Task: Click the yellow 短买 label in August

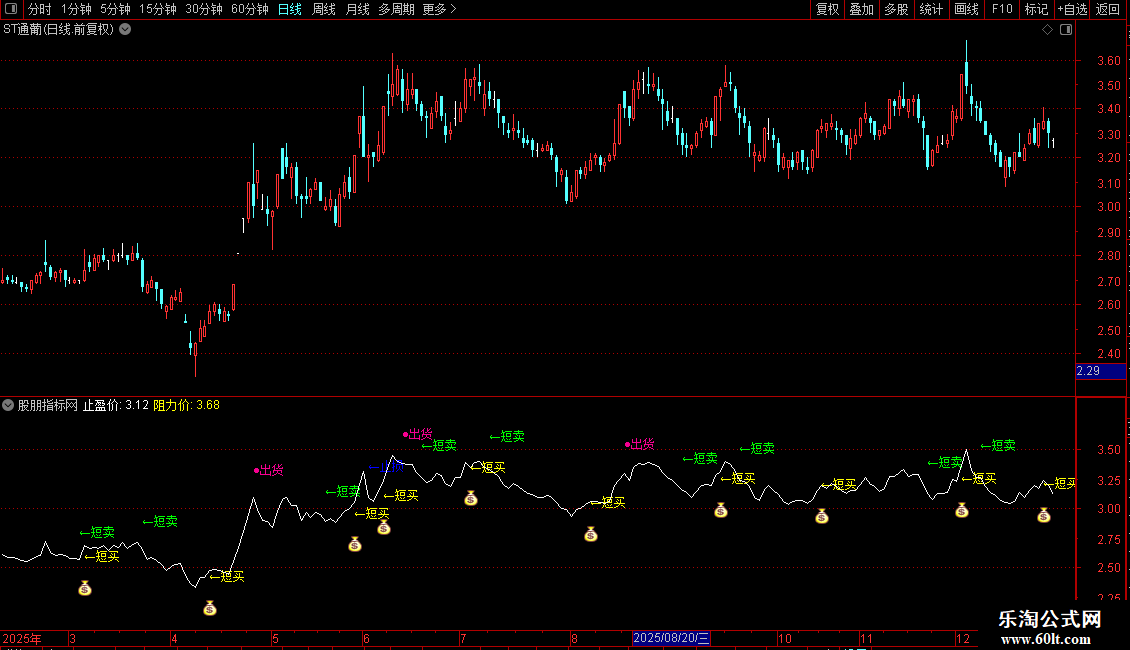Action: click(608, 502)
